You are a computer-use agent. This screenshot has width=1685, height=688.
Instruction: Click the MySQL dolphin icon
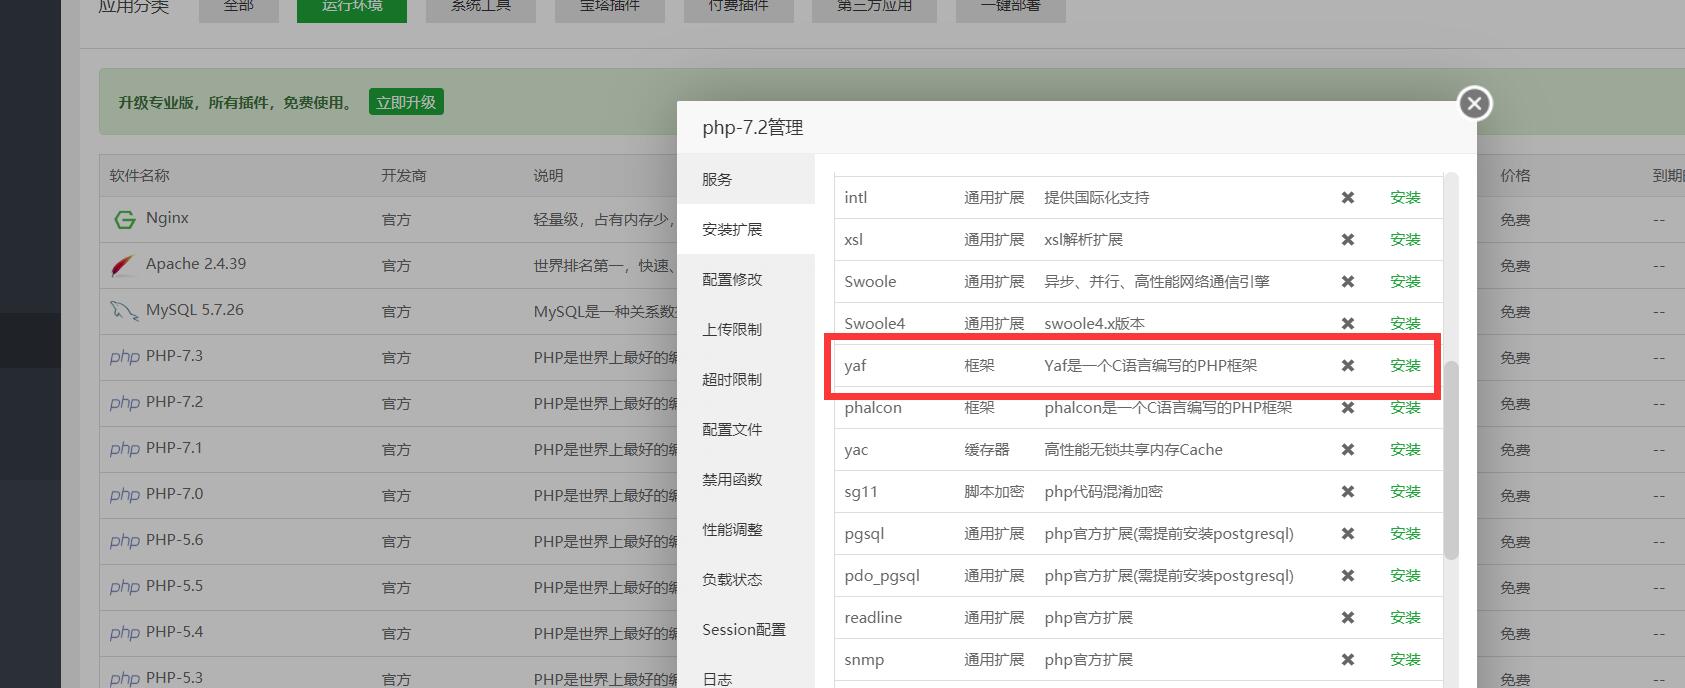(x=123, y=311)
